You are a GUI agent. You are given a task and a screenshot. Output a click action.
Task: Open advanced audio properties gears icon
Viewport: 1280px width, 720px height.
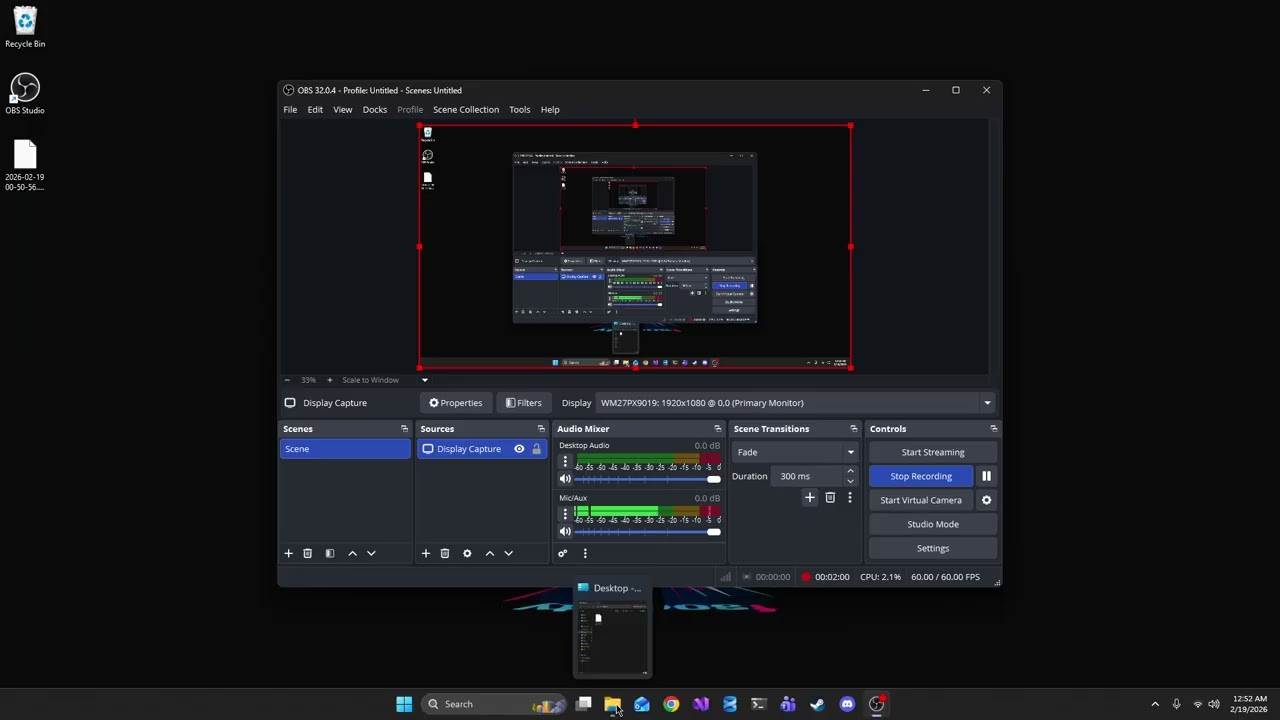[x=563, y=553]
